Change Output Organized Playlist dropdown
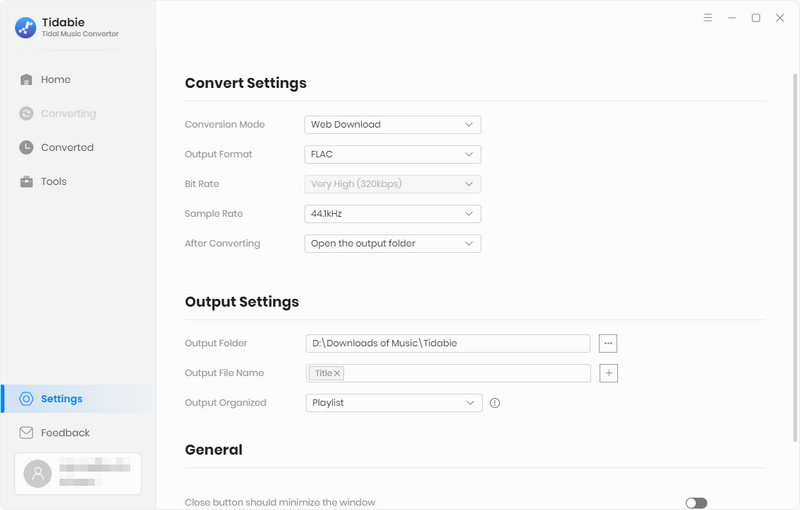 [x=394, y=403]
